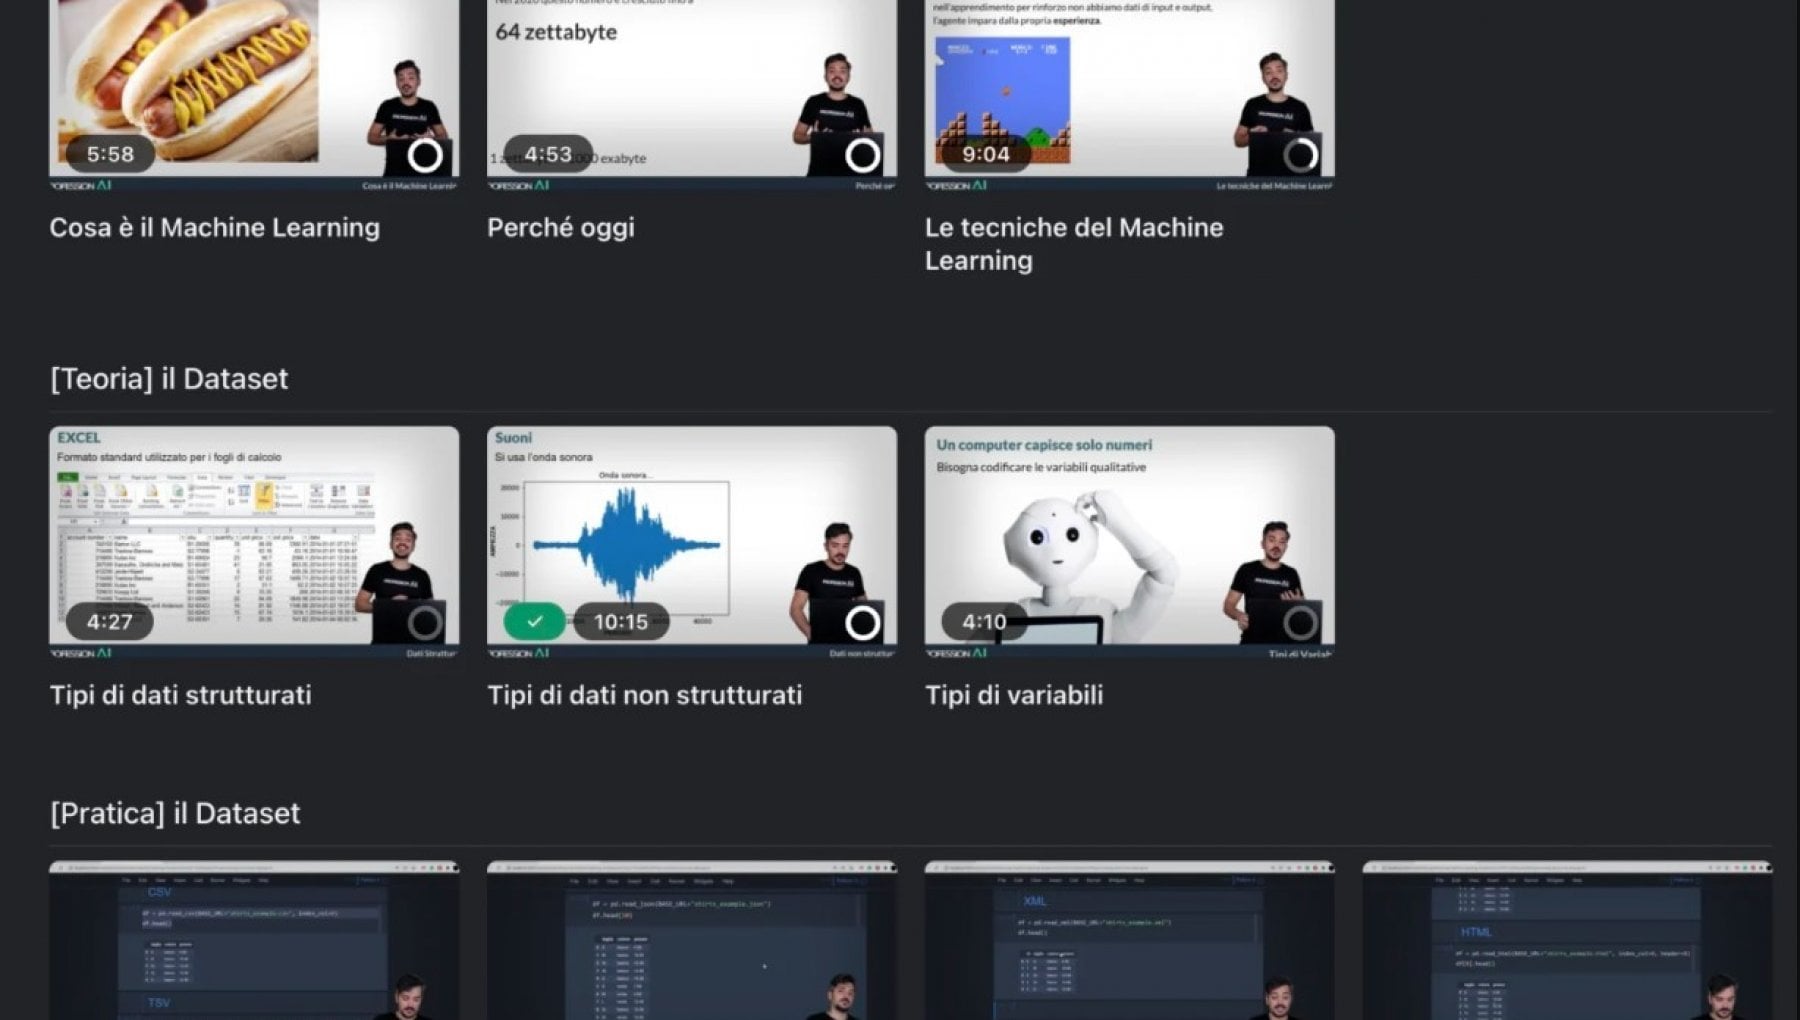Toggle the completion circle on the Perché oggi video
Image resolution: width=1800 pixels, height=1020 pixels.
coord(862,155)
